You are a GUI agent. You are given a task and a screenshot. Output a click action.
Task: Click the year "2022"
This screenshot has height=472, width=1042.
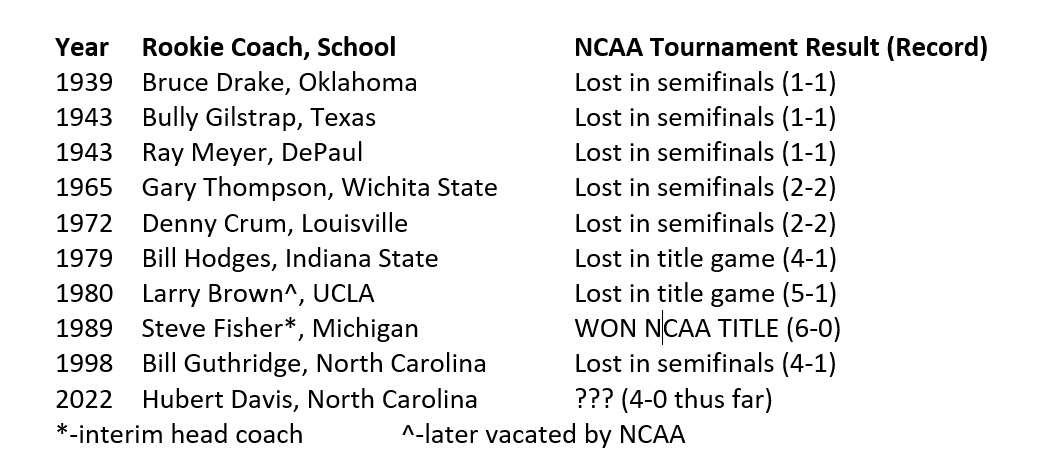pyautogui.click(x=84, y=400)
